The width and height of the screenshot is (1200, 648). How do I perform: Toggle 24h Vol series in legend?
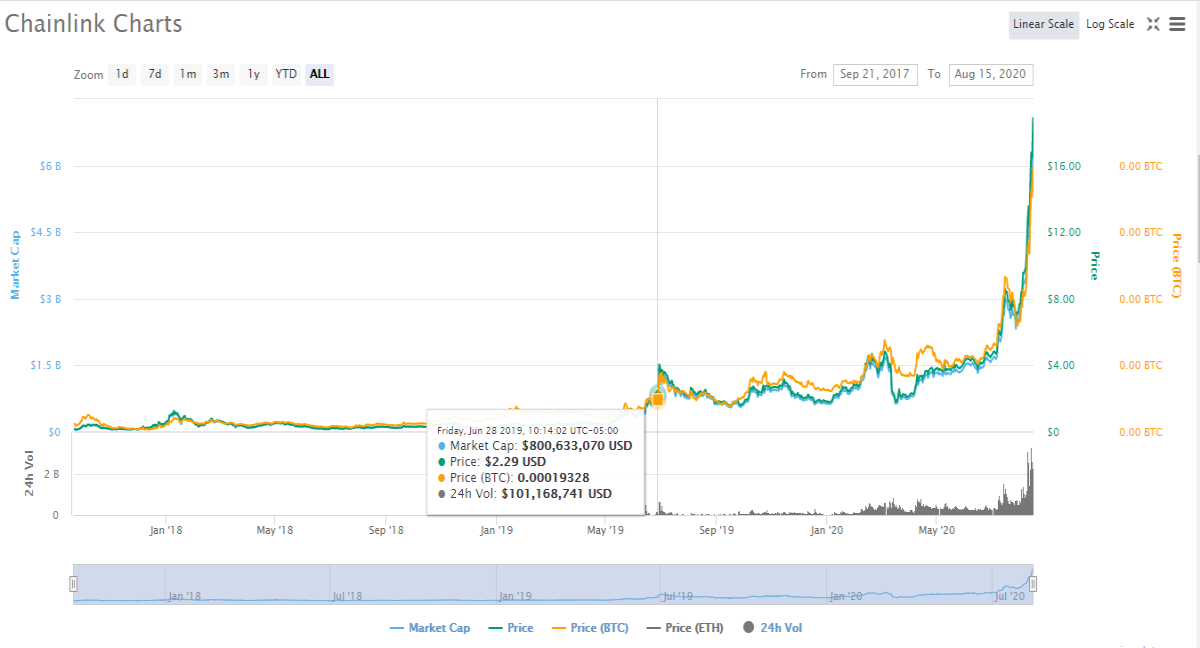[x=772, y=628]
